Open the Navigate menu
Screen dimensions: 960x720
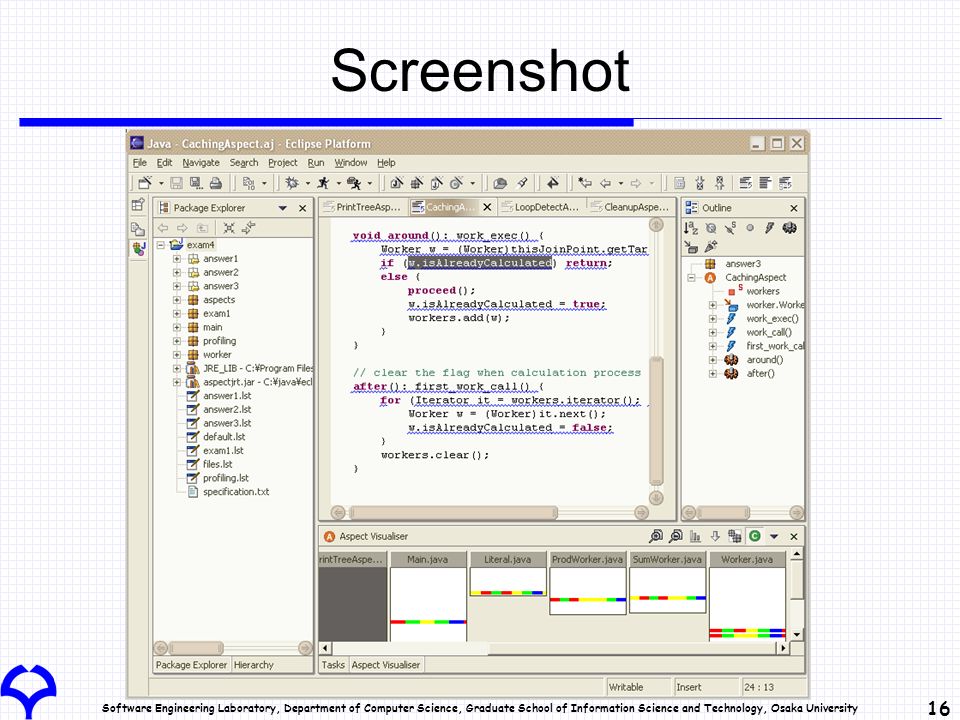[201, 163]
